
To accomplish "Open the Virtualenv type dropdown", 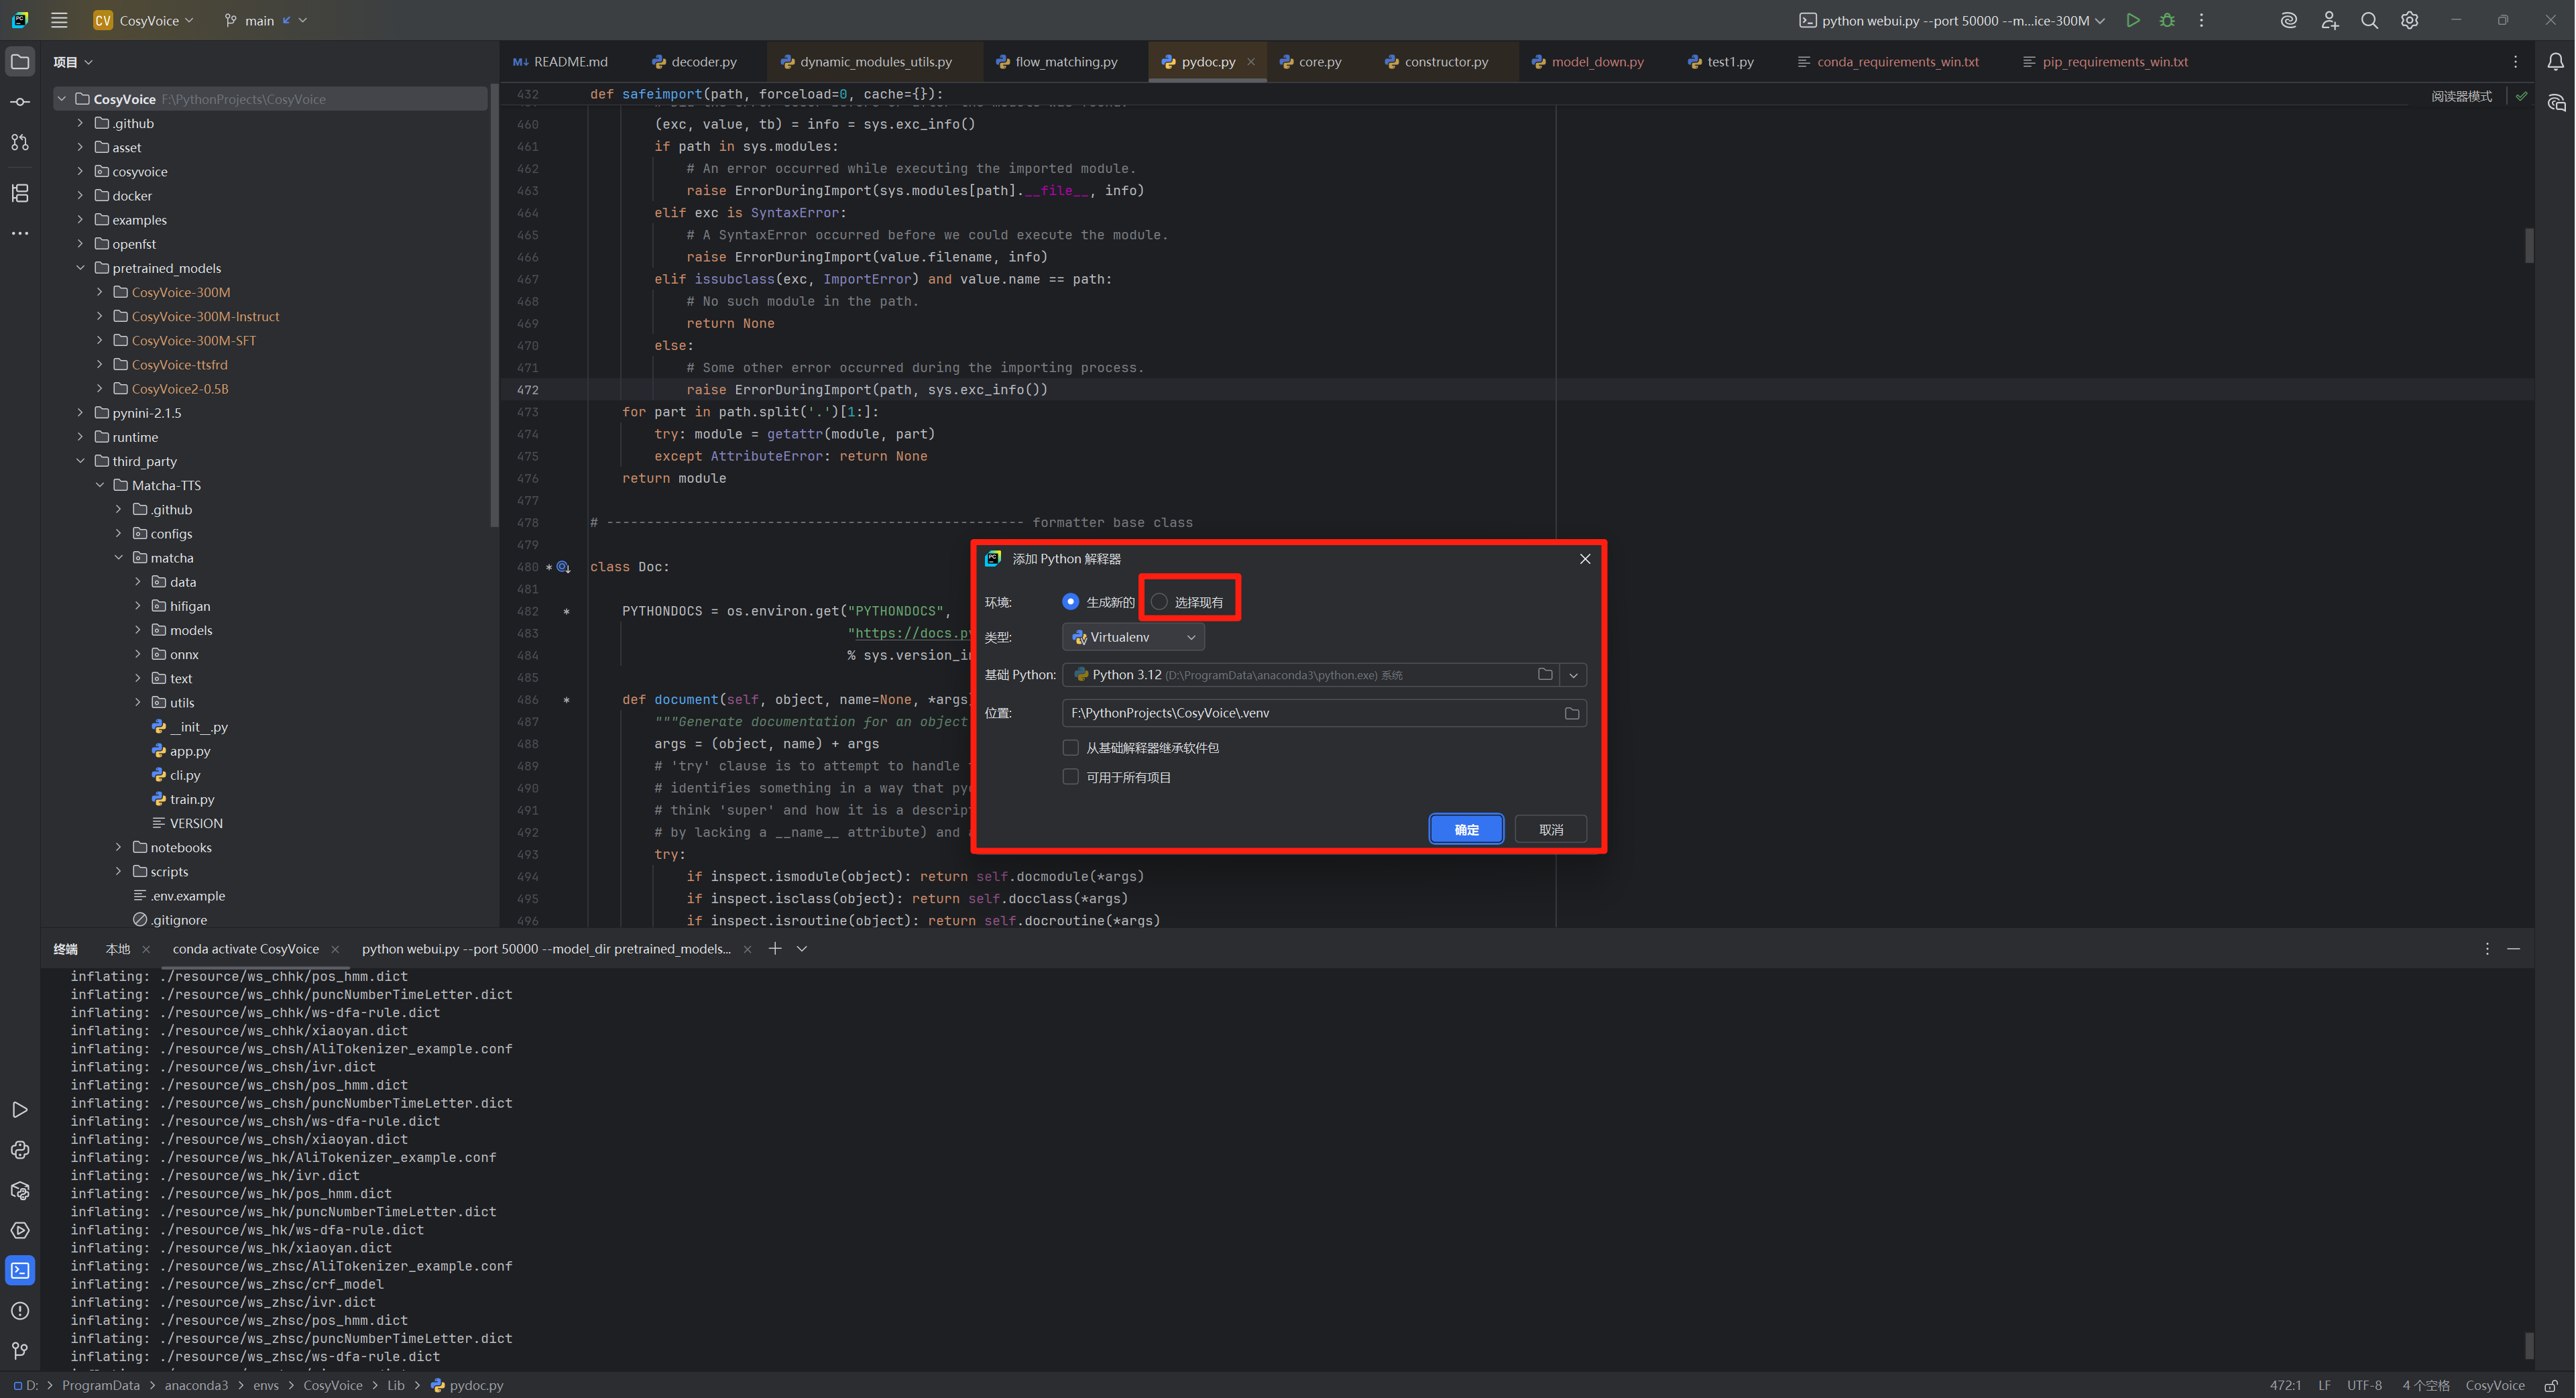I will point(1133,637).
